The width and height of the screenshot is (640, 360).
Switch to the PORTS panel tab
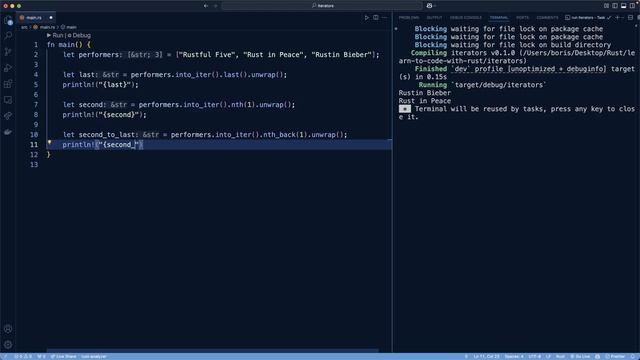pyautogui.click(x=522, y=18)
